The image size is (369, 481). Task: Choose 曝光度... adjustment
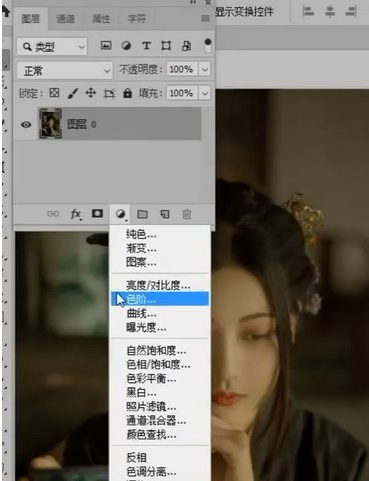[160, 328]
